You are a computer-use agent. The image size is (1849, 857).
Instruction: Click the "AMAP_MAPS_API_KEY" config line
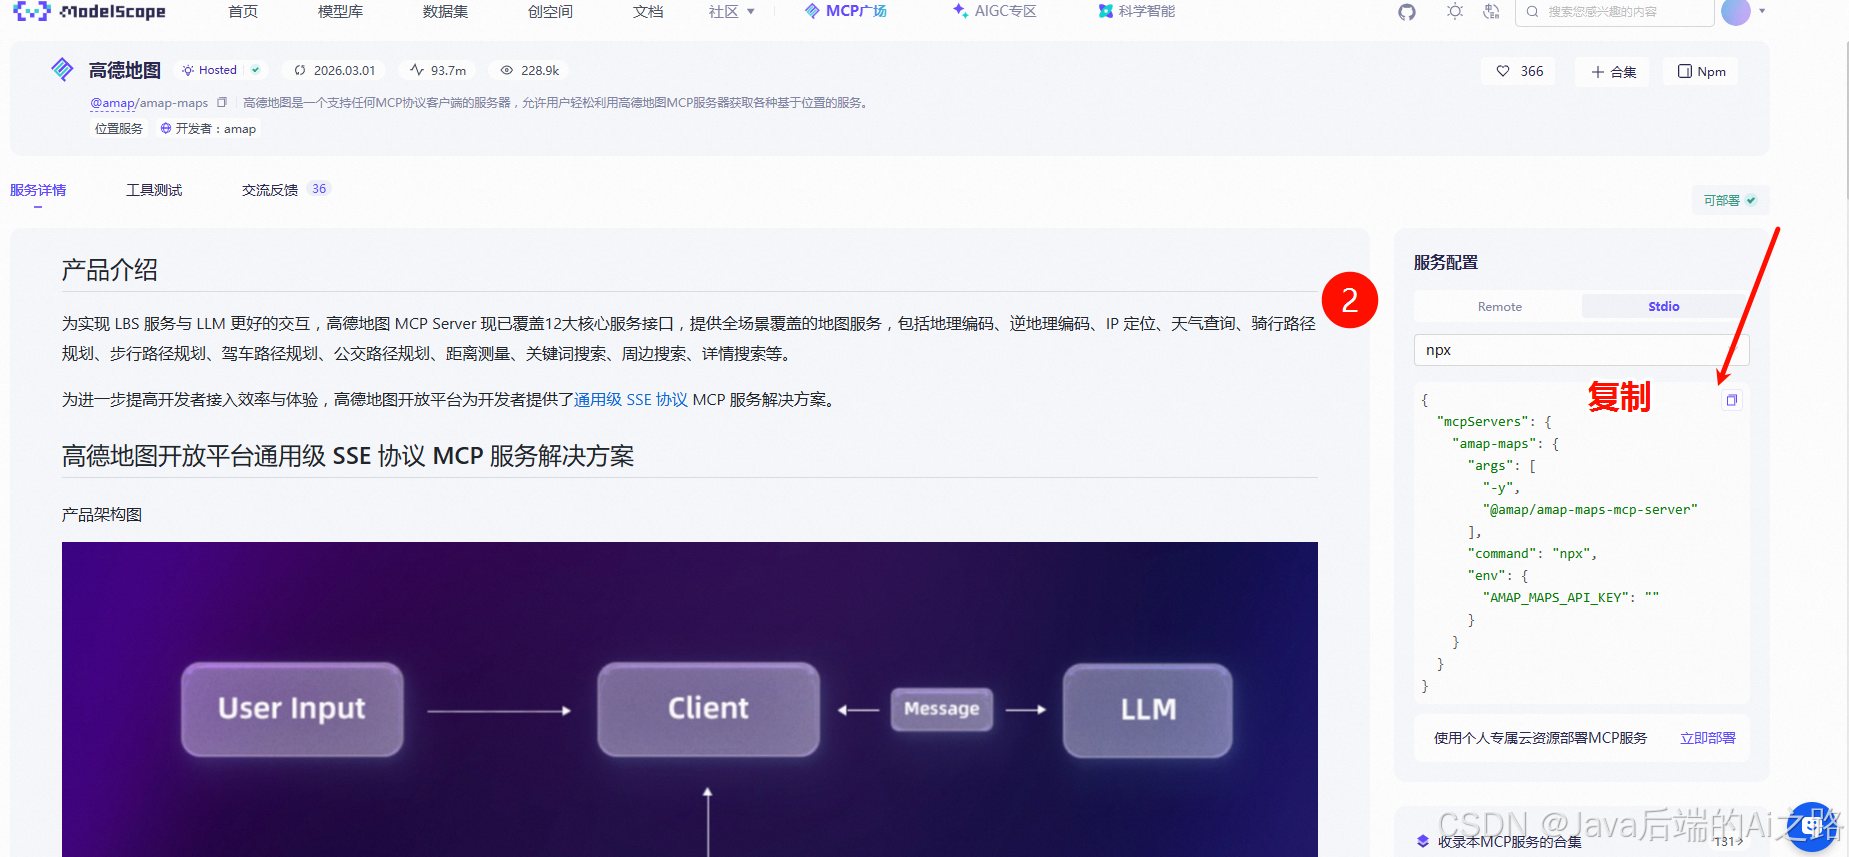[1571, 598]
